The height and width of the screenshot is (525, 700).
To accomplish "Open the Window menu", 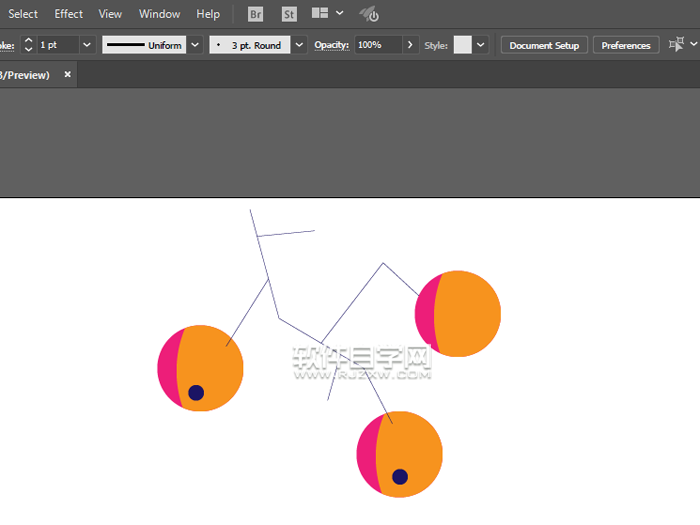I will 159,14.
